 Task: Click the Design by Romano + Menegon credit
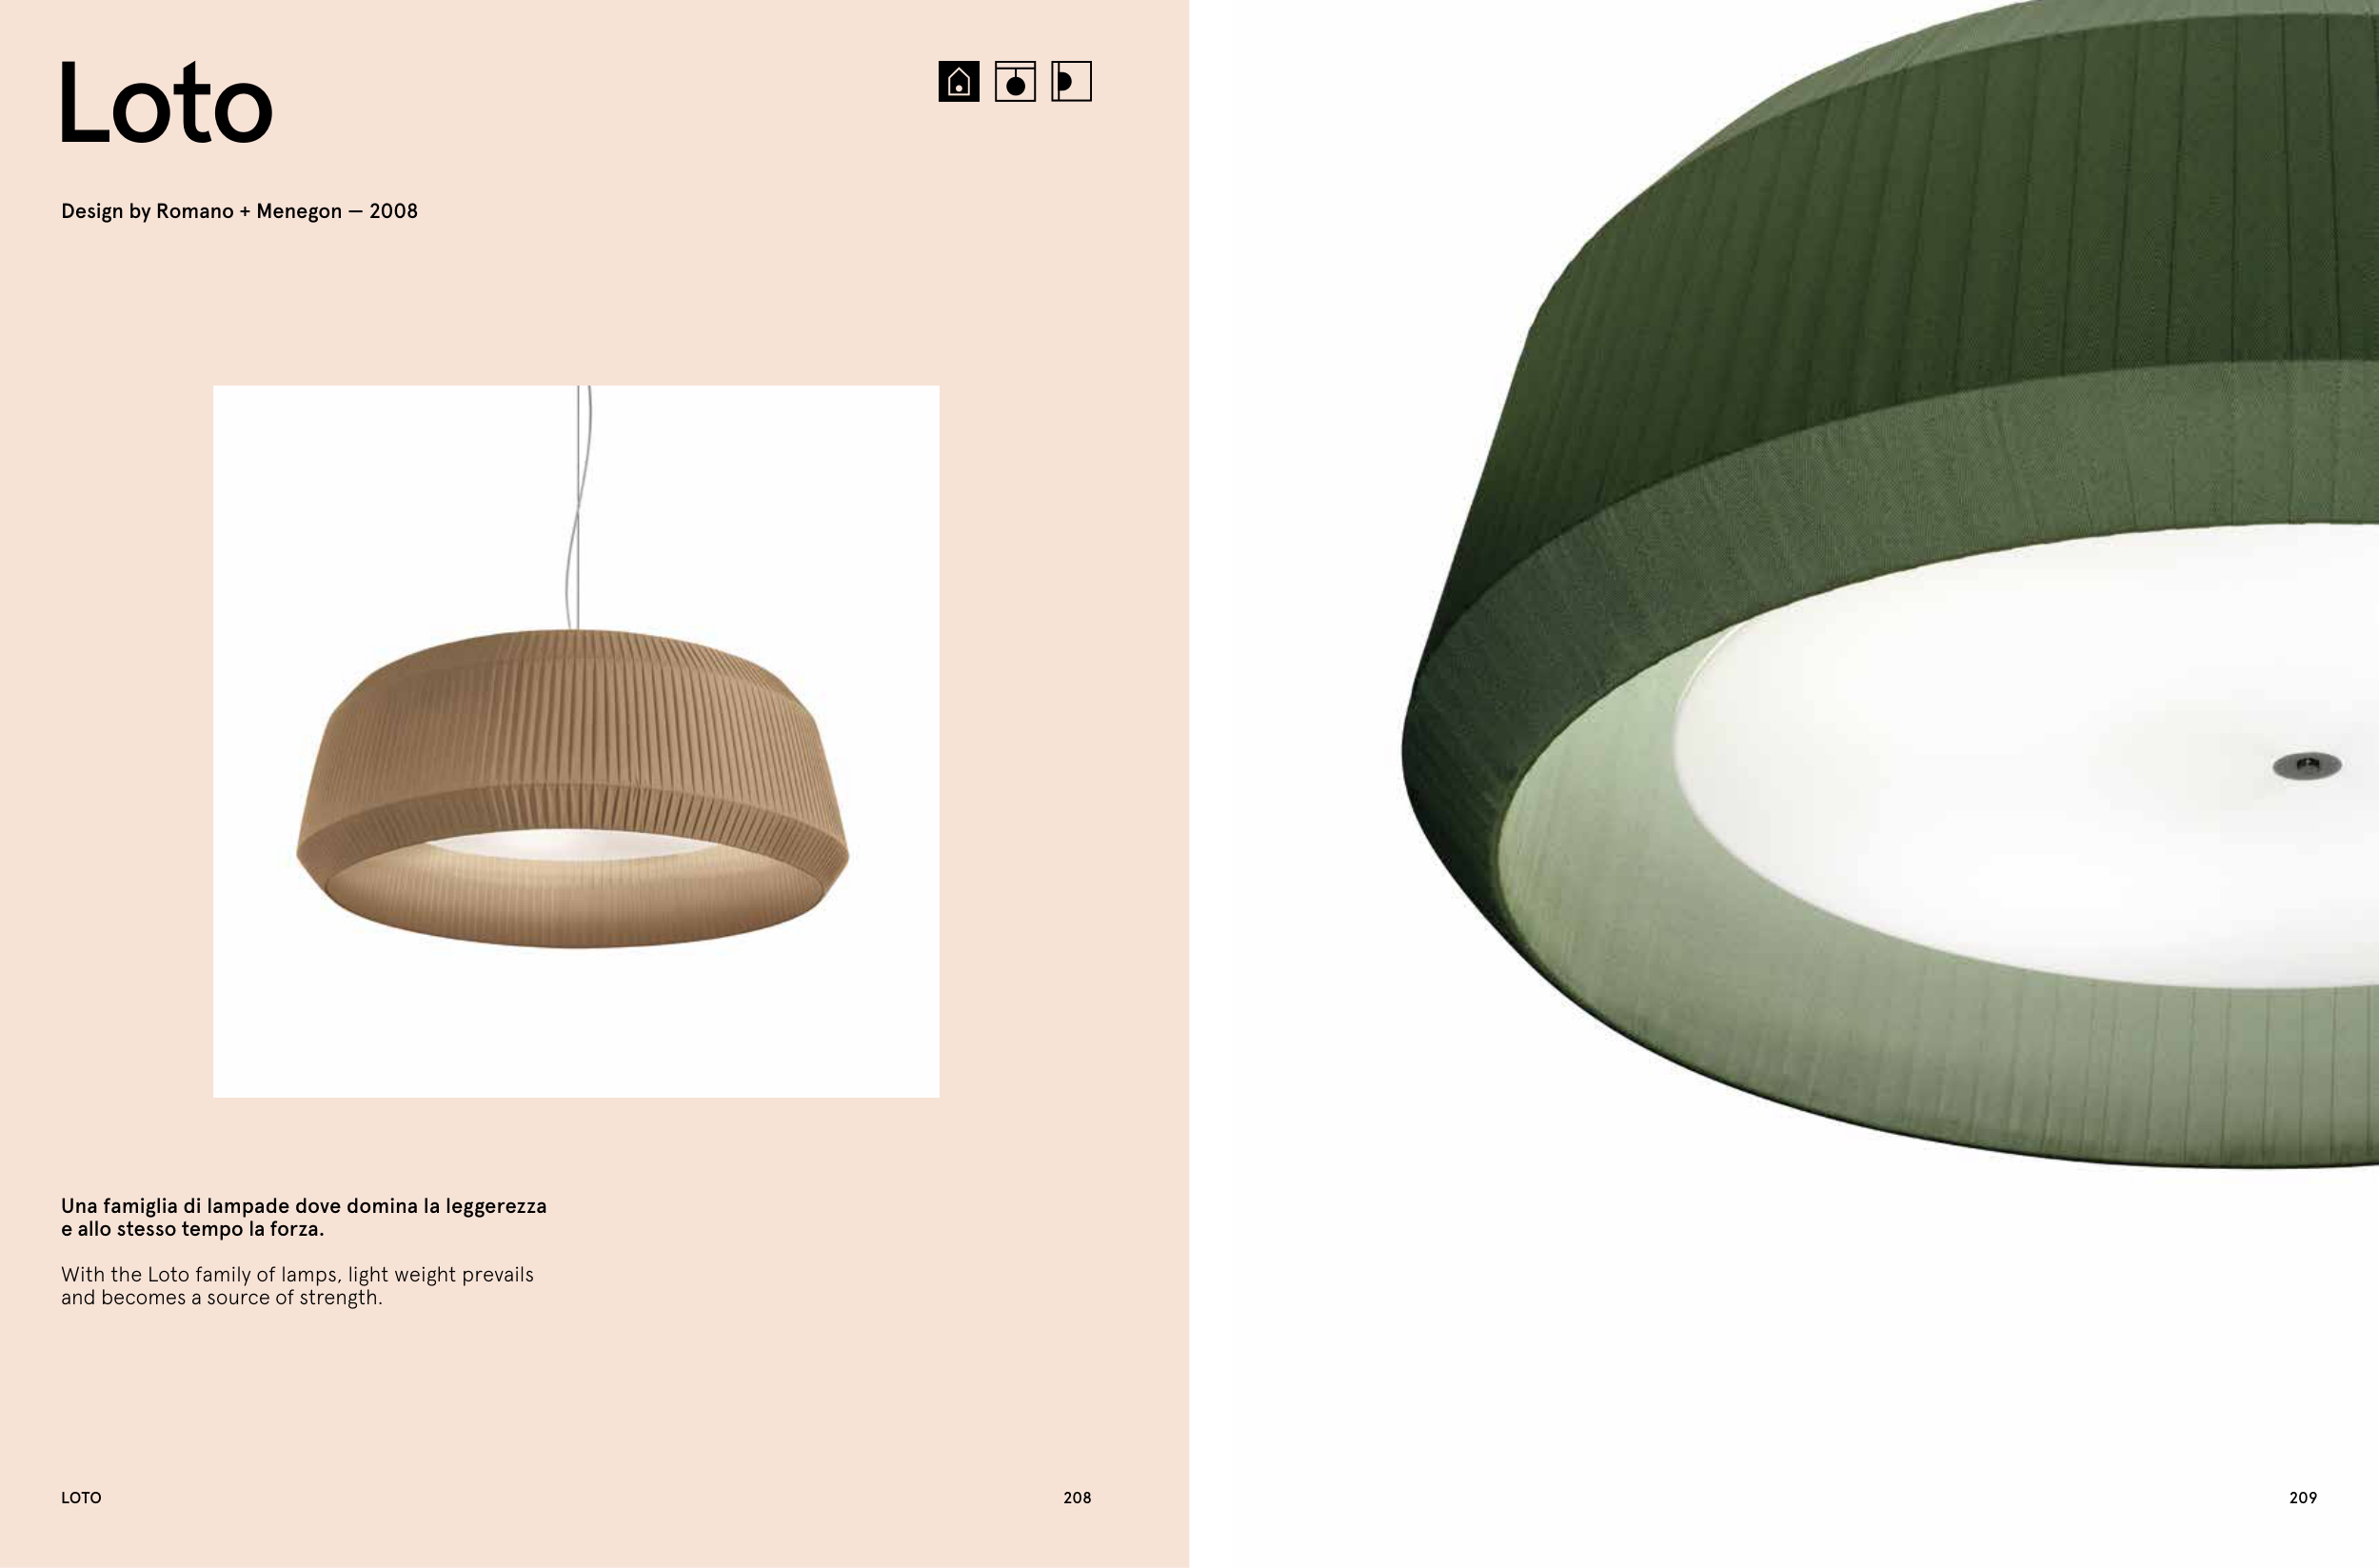click(239, 211)
